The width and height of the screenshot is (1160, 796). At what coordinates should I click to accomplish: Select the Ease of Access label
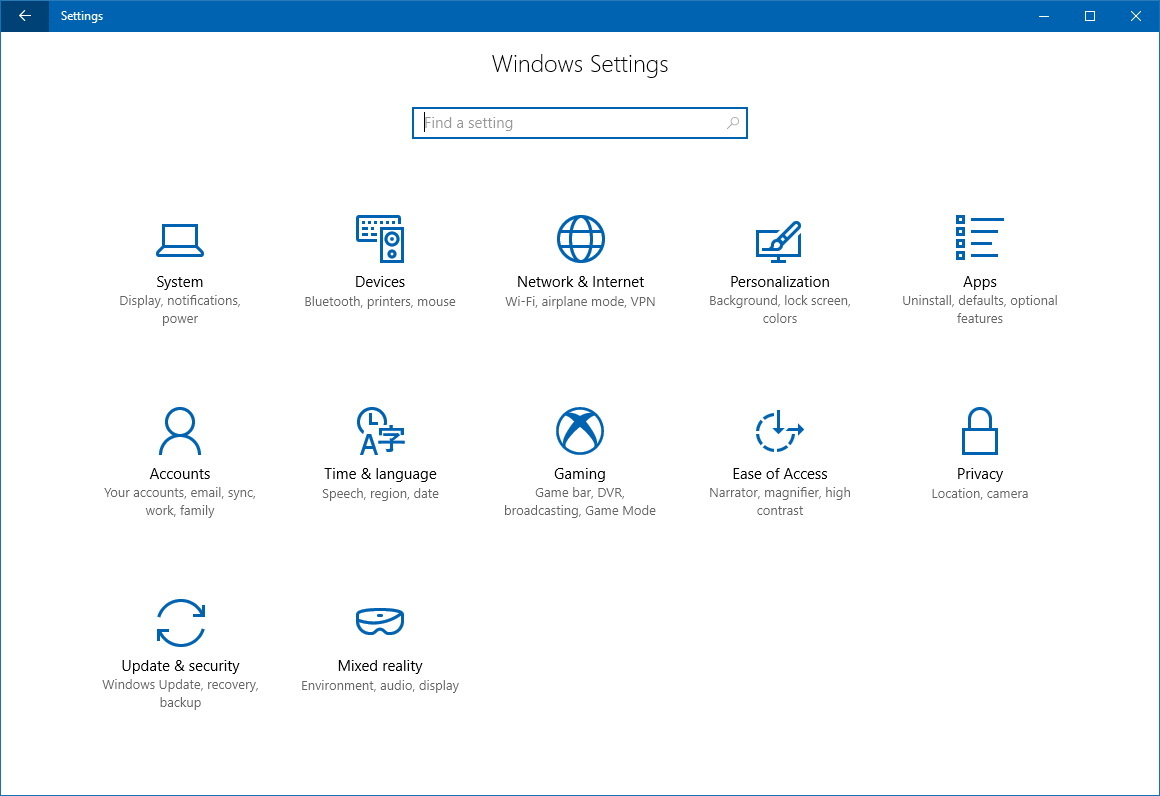coord(780,473)
